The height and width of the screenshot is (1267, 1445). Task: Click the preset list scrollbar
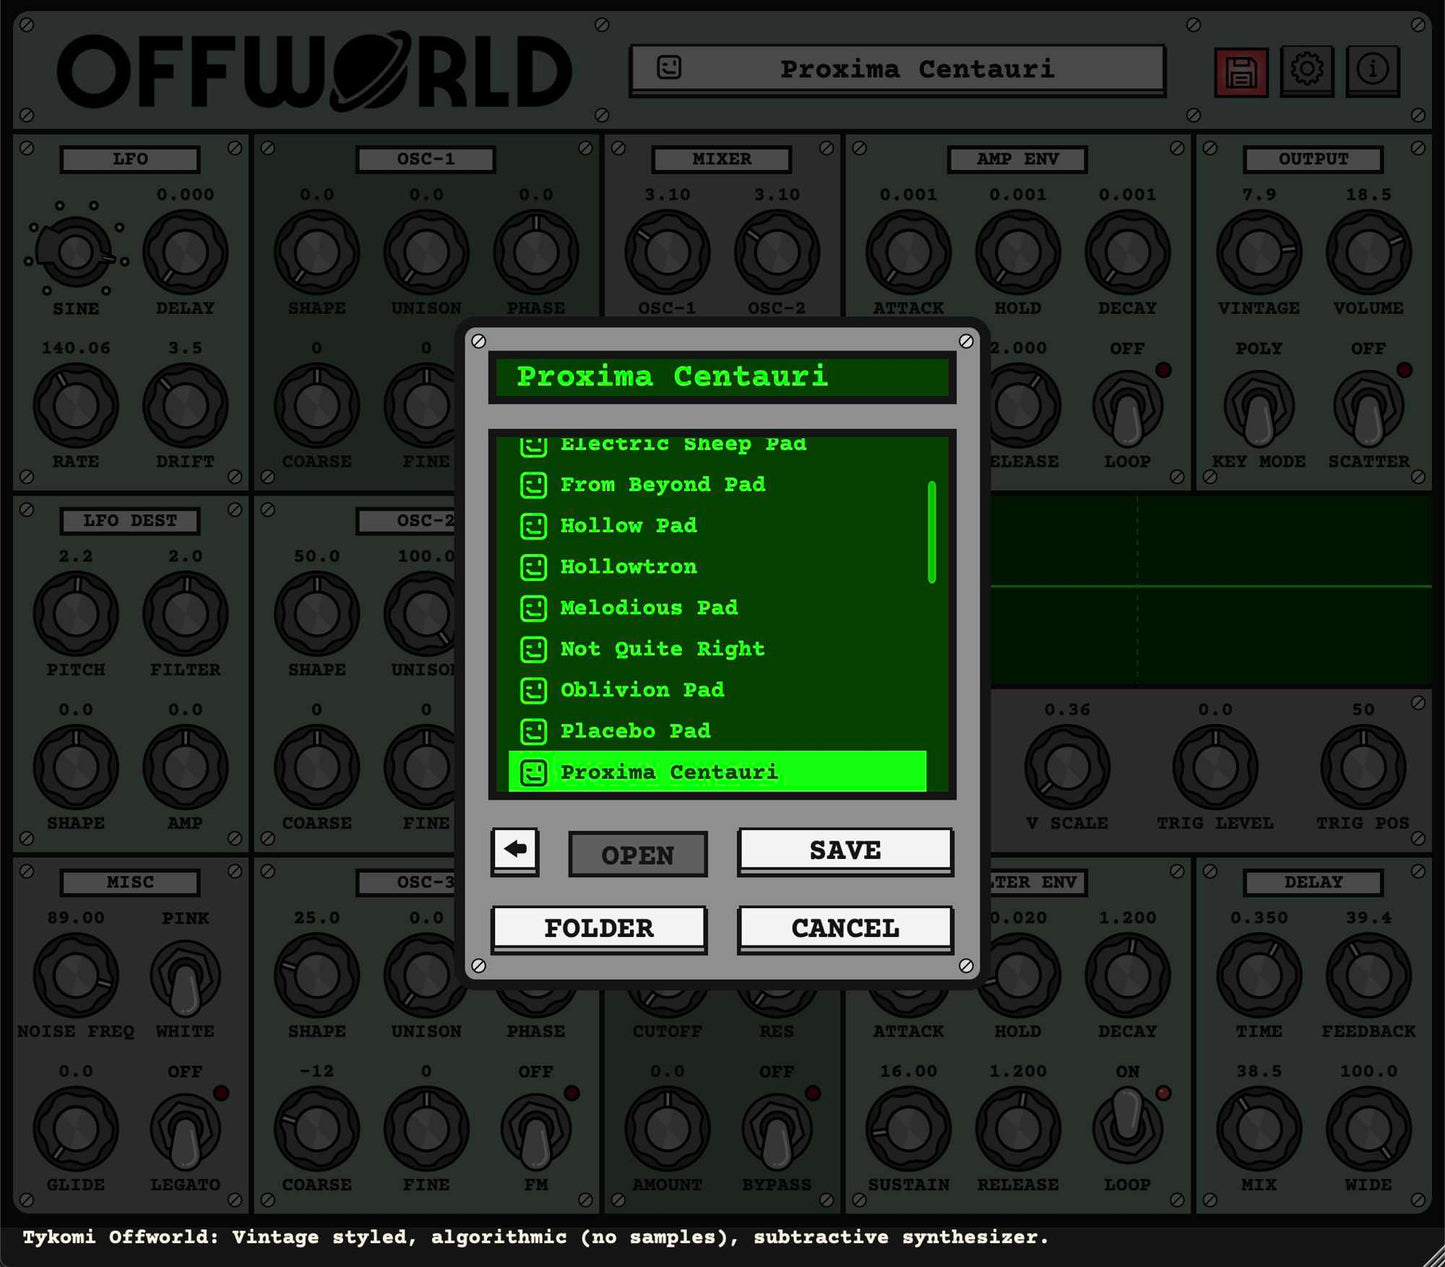pos(932,532)
